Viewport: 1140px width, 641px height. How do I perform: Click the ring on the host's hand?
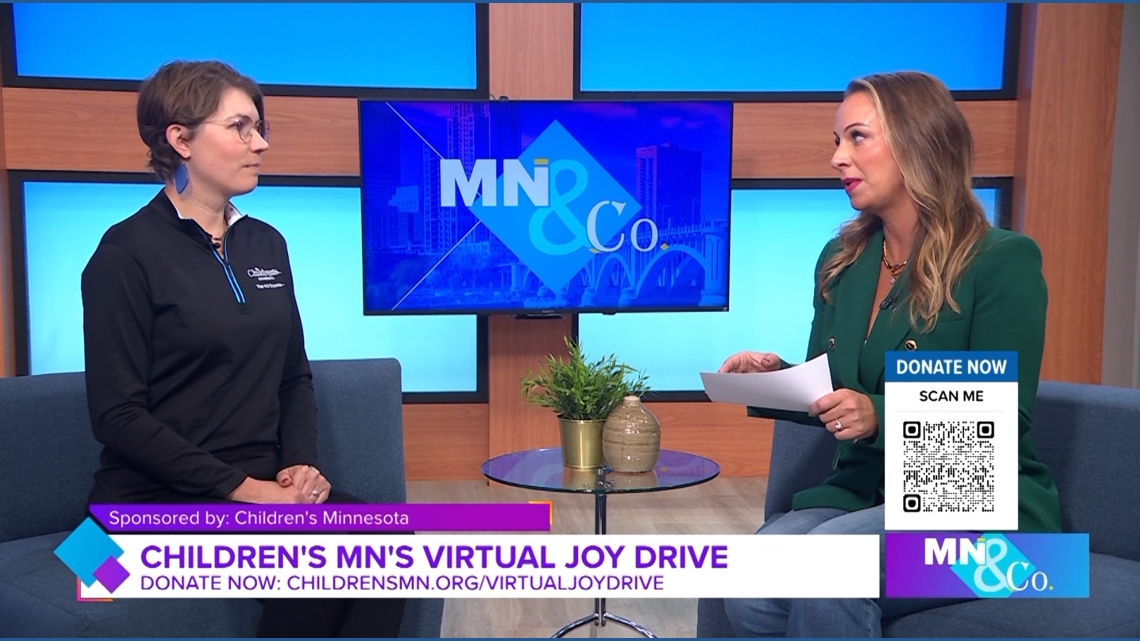[x=837, y=424]
